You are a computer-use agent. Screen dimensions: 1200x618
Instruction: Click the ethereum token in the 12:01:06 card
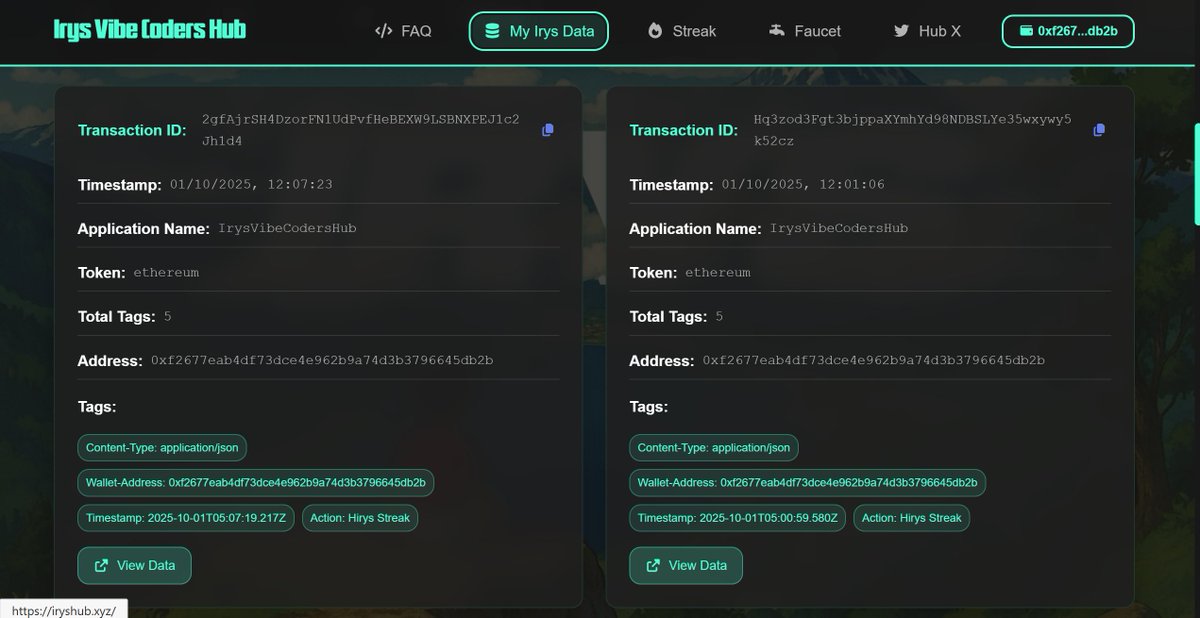tap(718, 272)
